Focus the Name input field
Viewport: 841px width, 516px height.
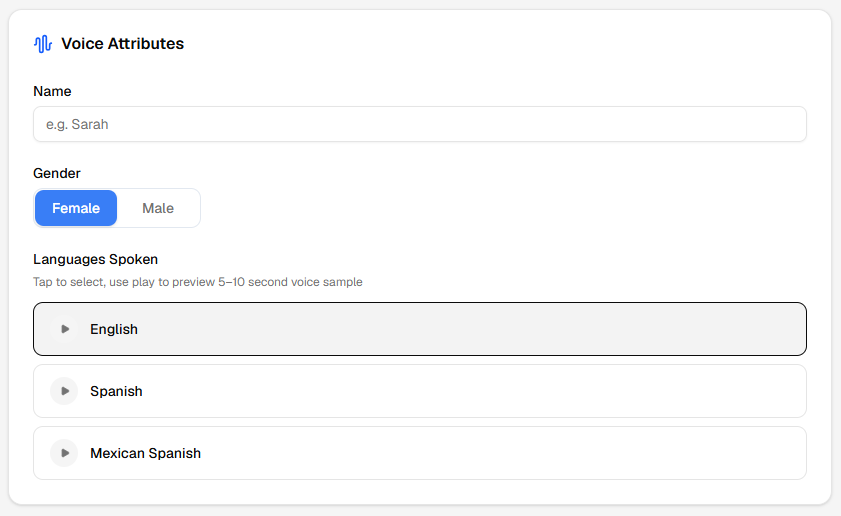click(420, 125)
